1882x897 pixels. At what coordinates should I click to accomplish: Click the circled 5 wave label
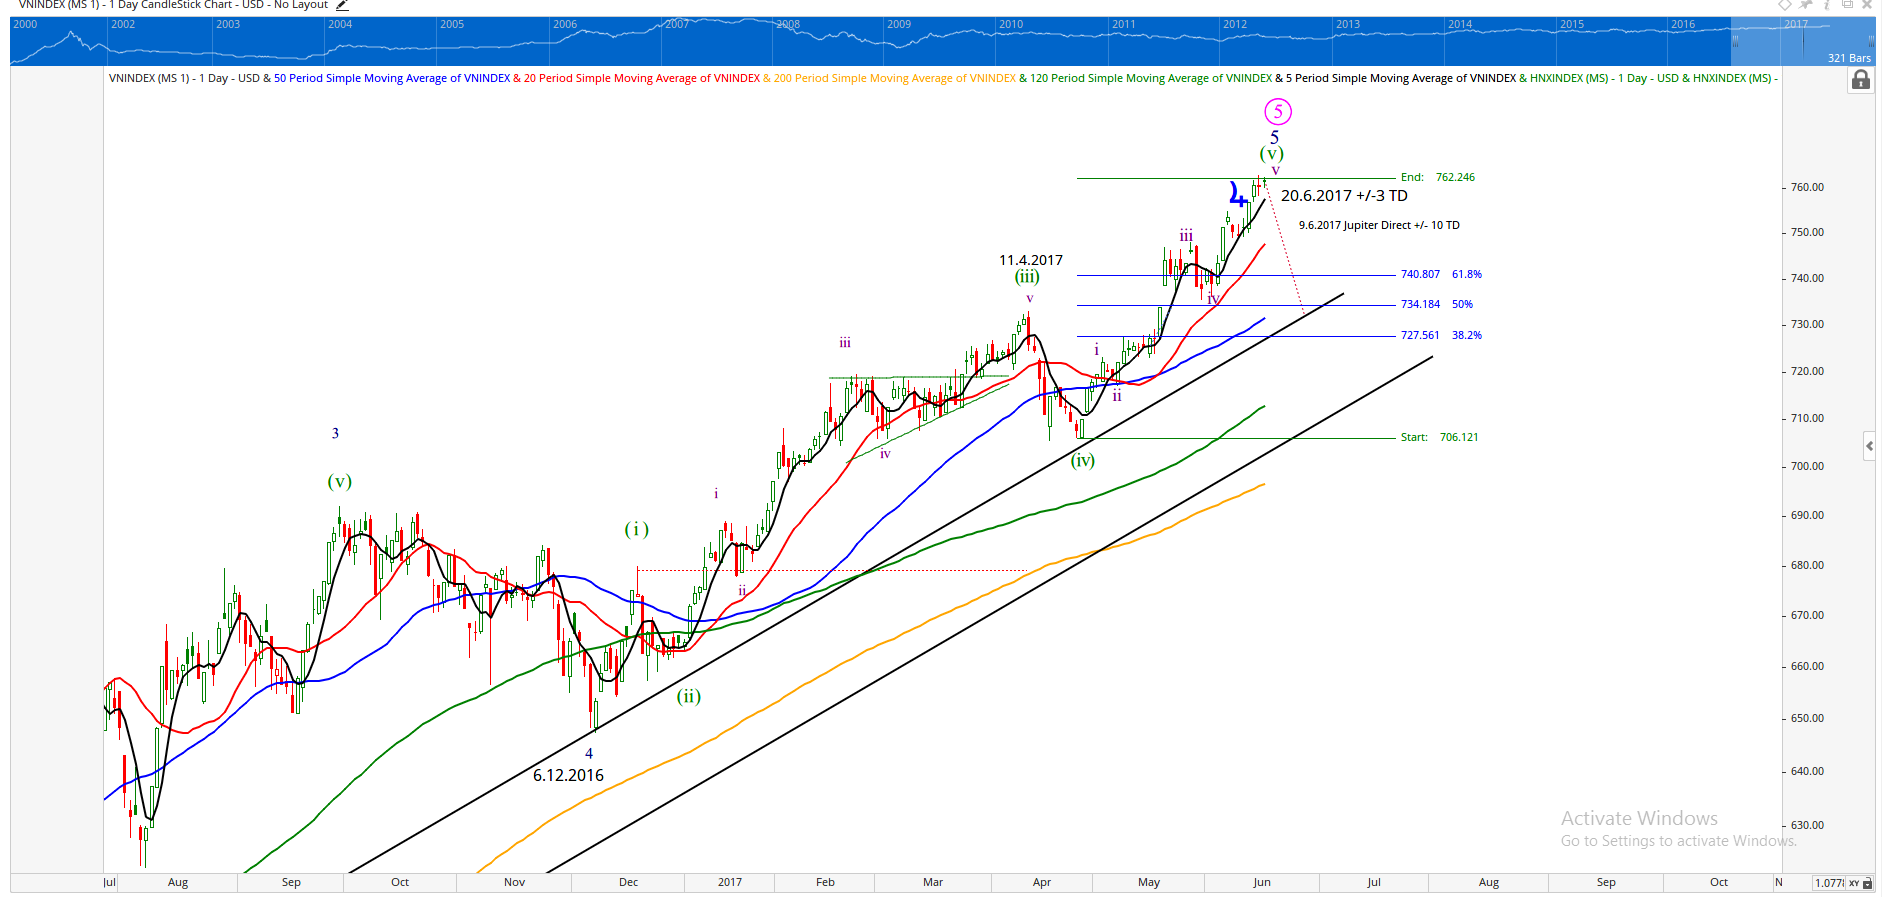(1277, 112)
